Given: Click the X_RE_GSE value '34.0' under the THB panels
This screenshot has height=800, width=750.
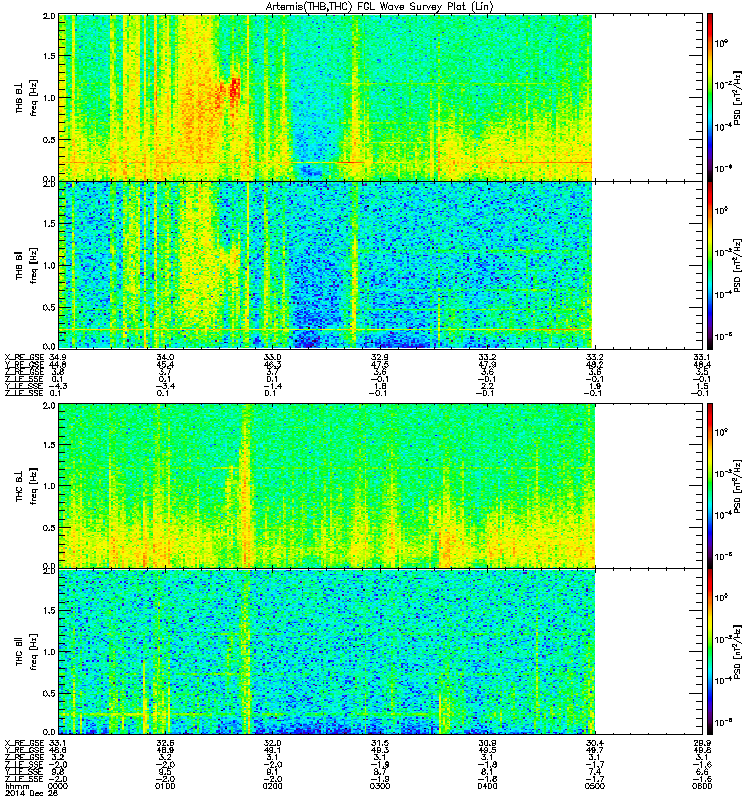Looking at the screenshot, I should coord(165,357).
